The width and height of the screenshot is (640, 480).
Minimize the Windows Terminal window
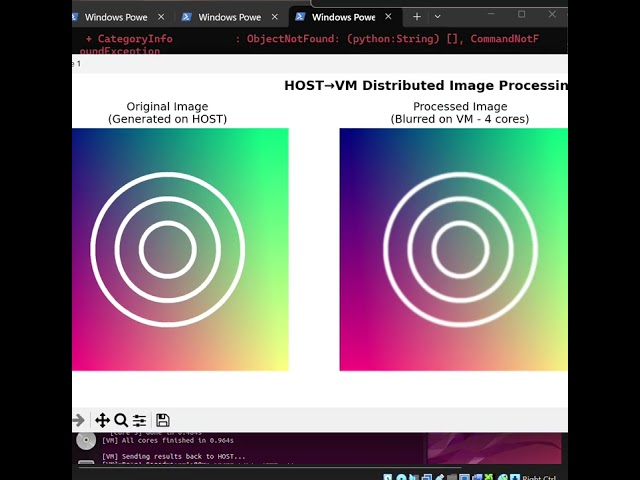pos(491,14)
